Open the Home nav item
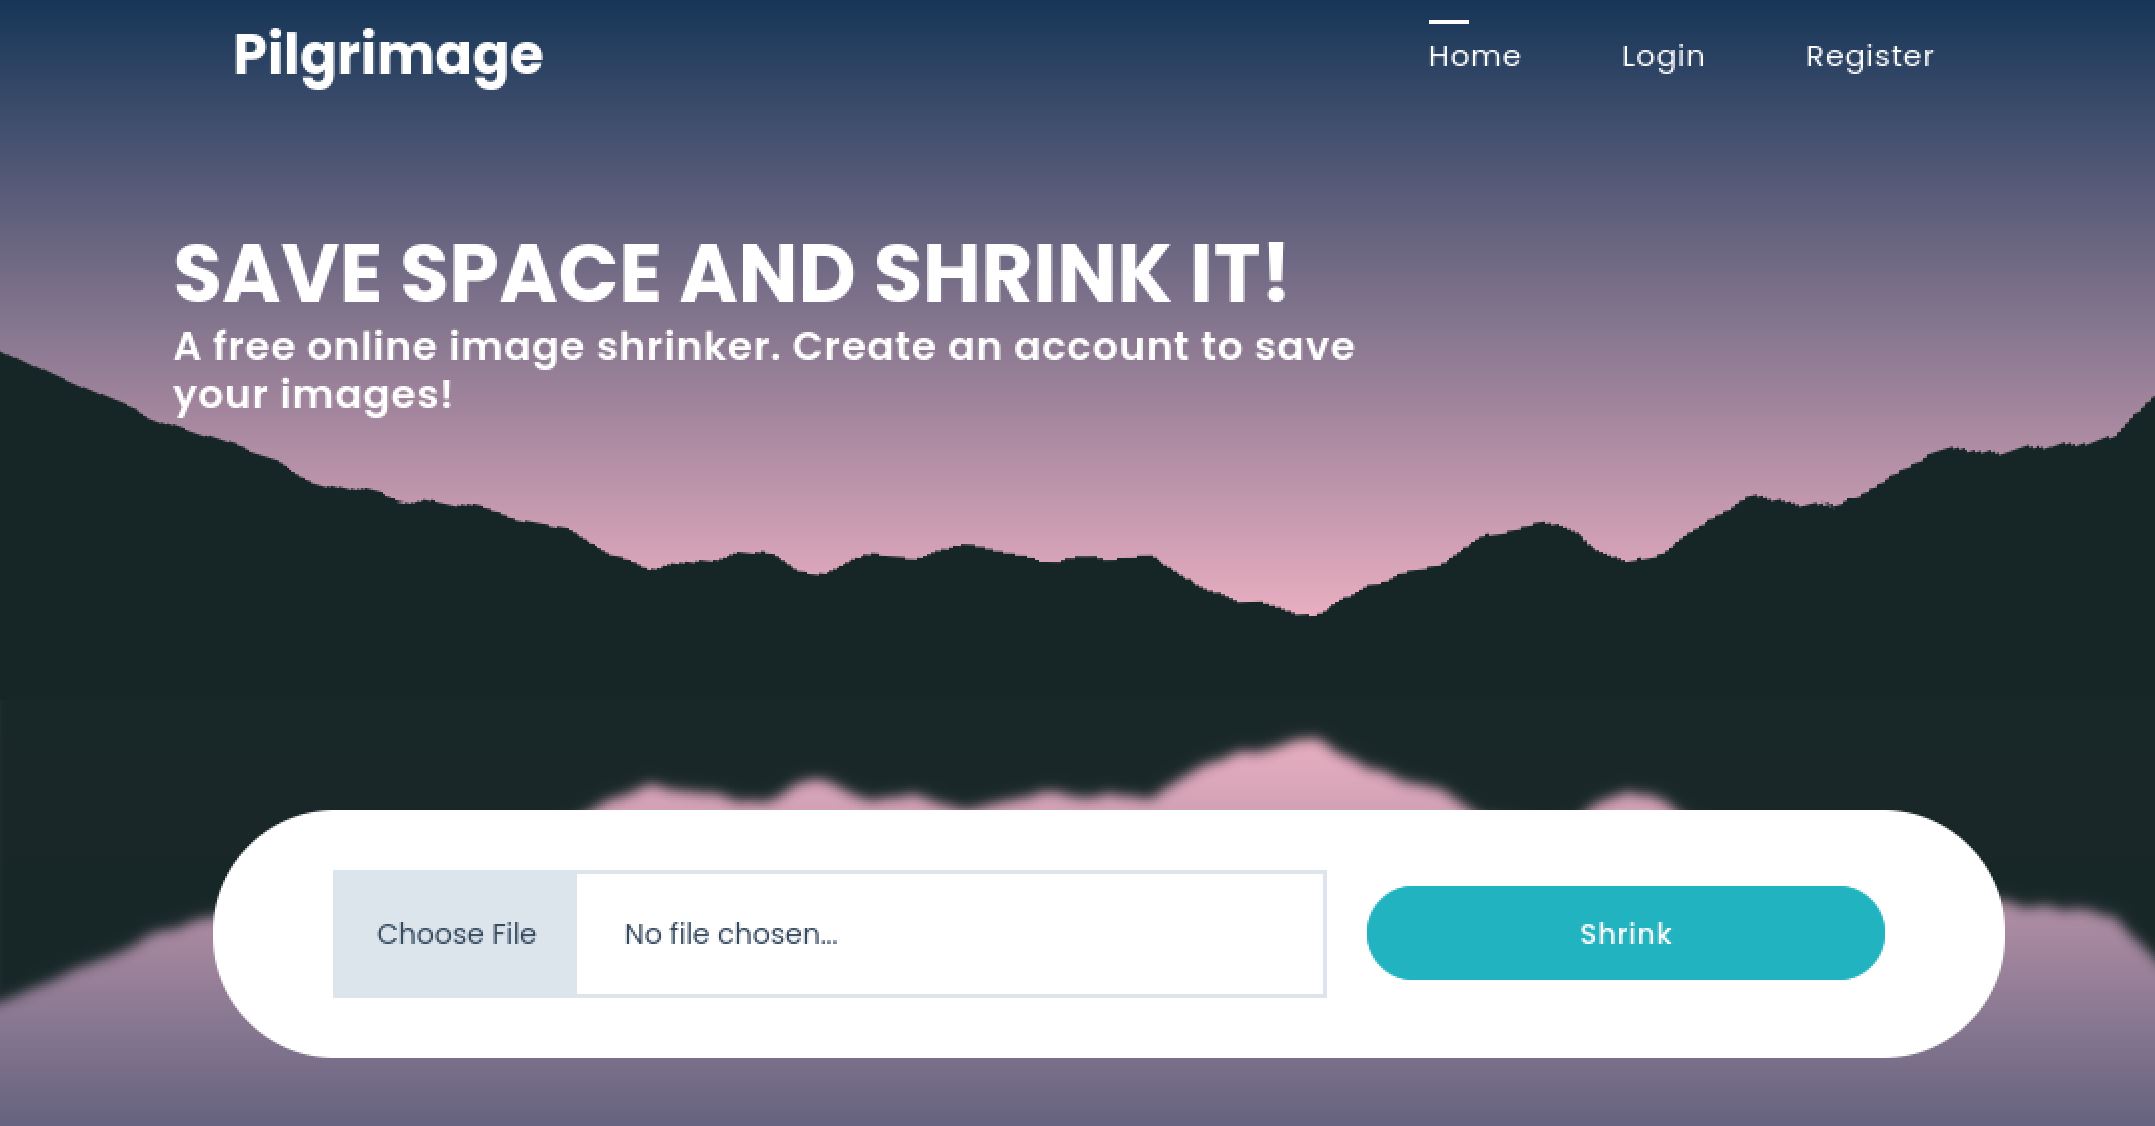Screen dimensions: 2155x1126 1474,56
